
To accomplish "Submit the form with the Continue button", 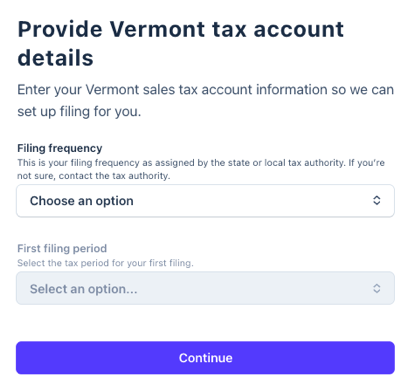I will point(205,358).
